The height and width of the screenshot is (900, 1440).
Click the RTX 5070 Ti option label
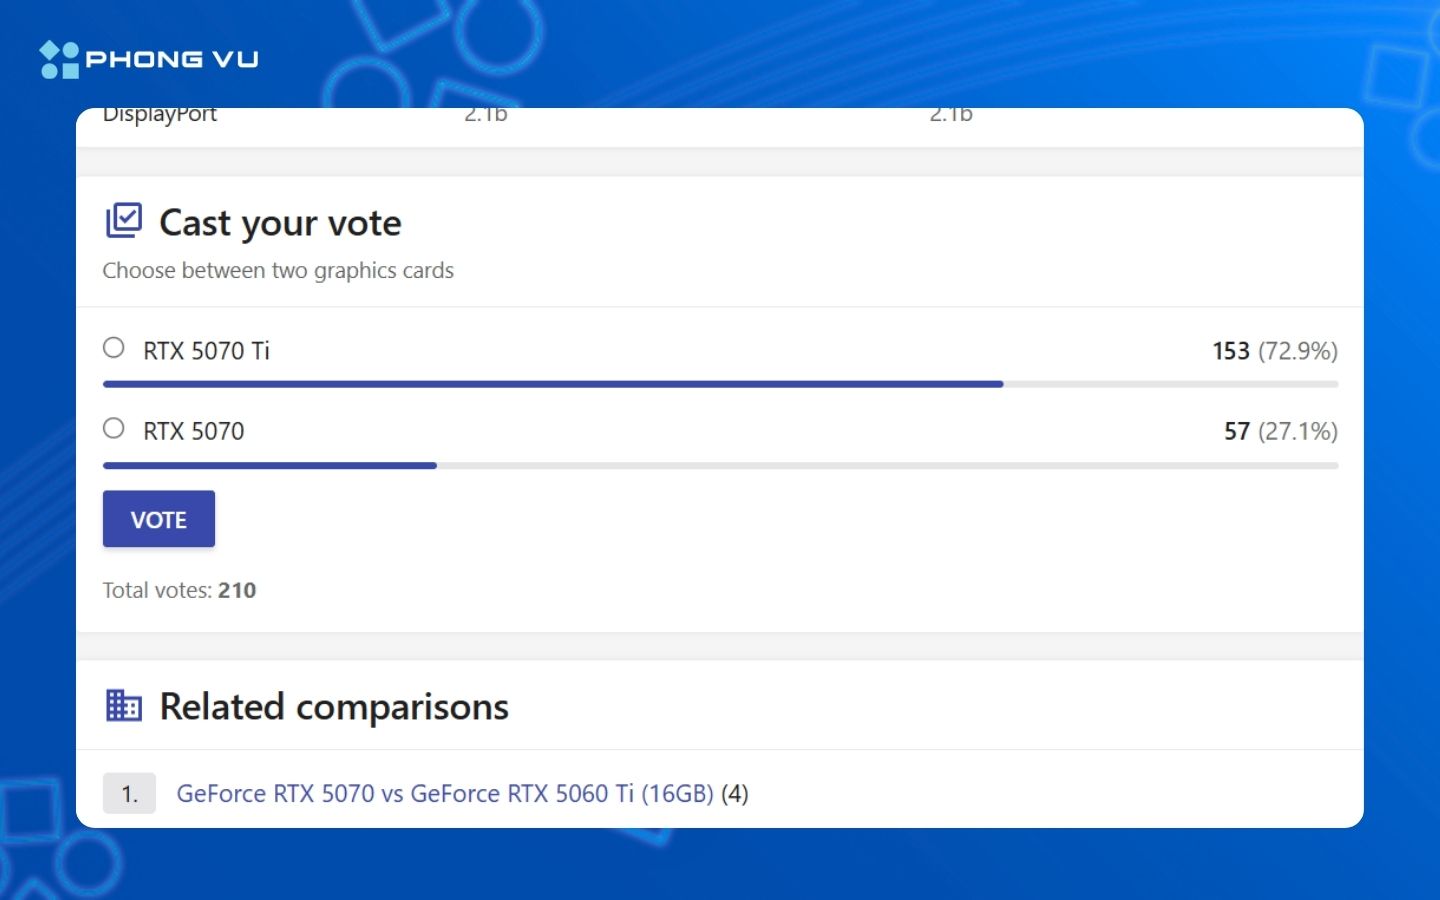[x=206, y=351]
